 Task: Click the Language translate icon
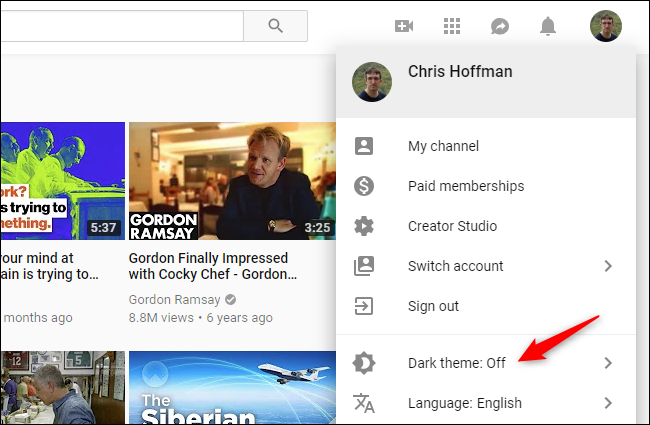coord(364,403)
